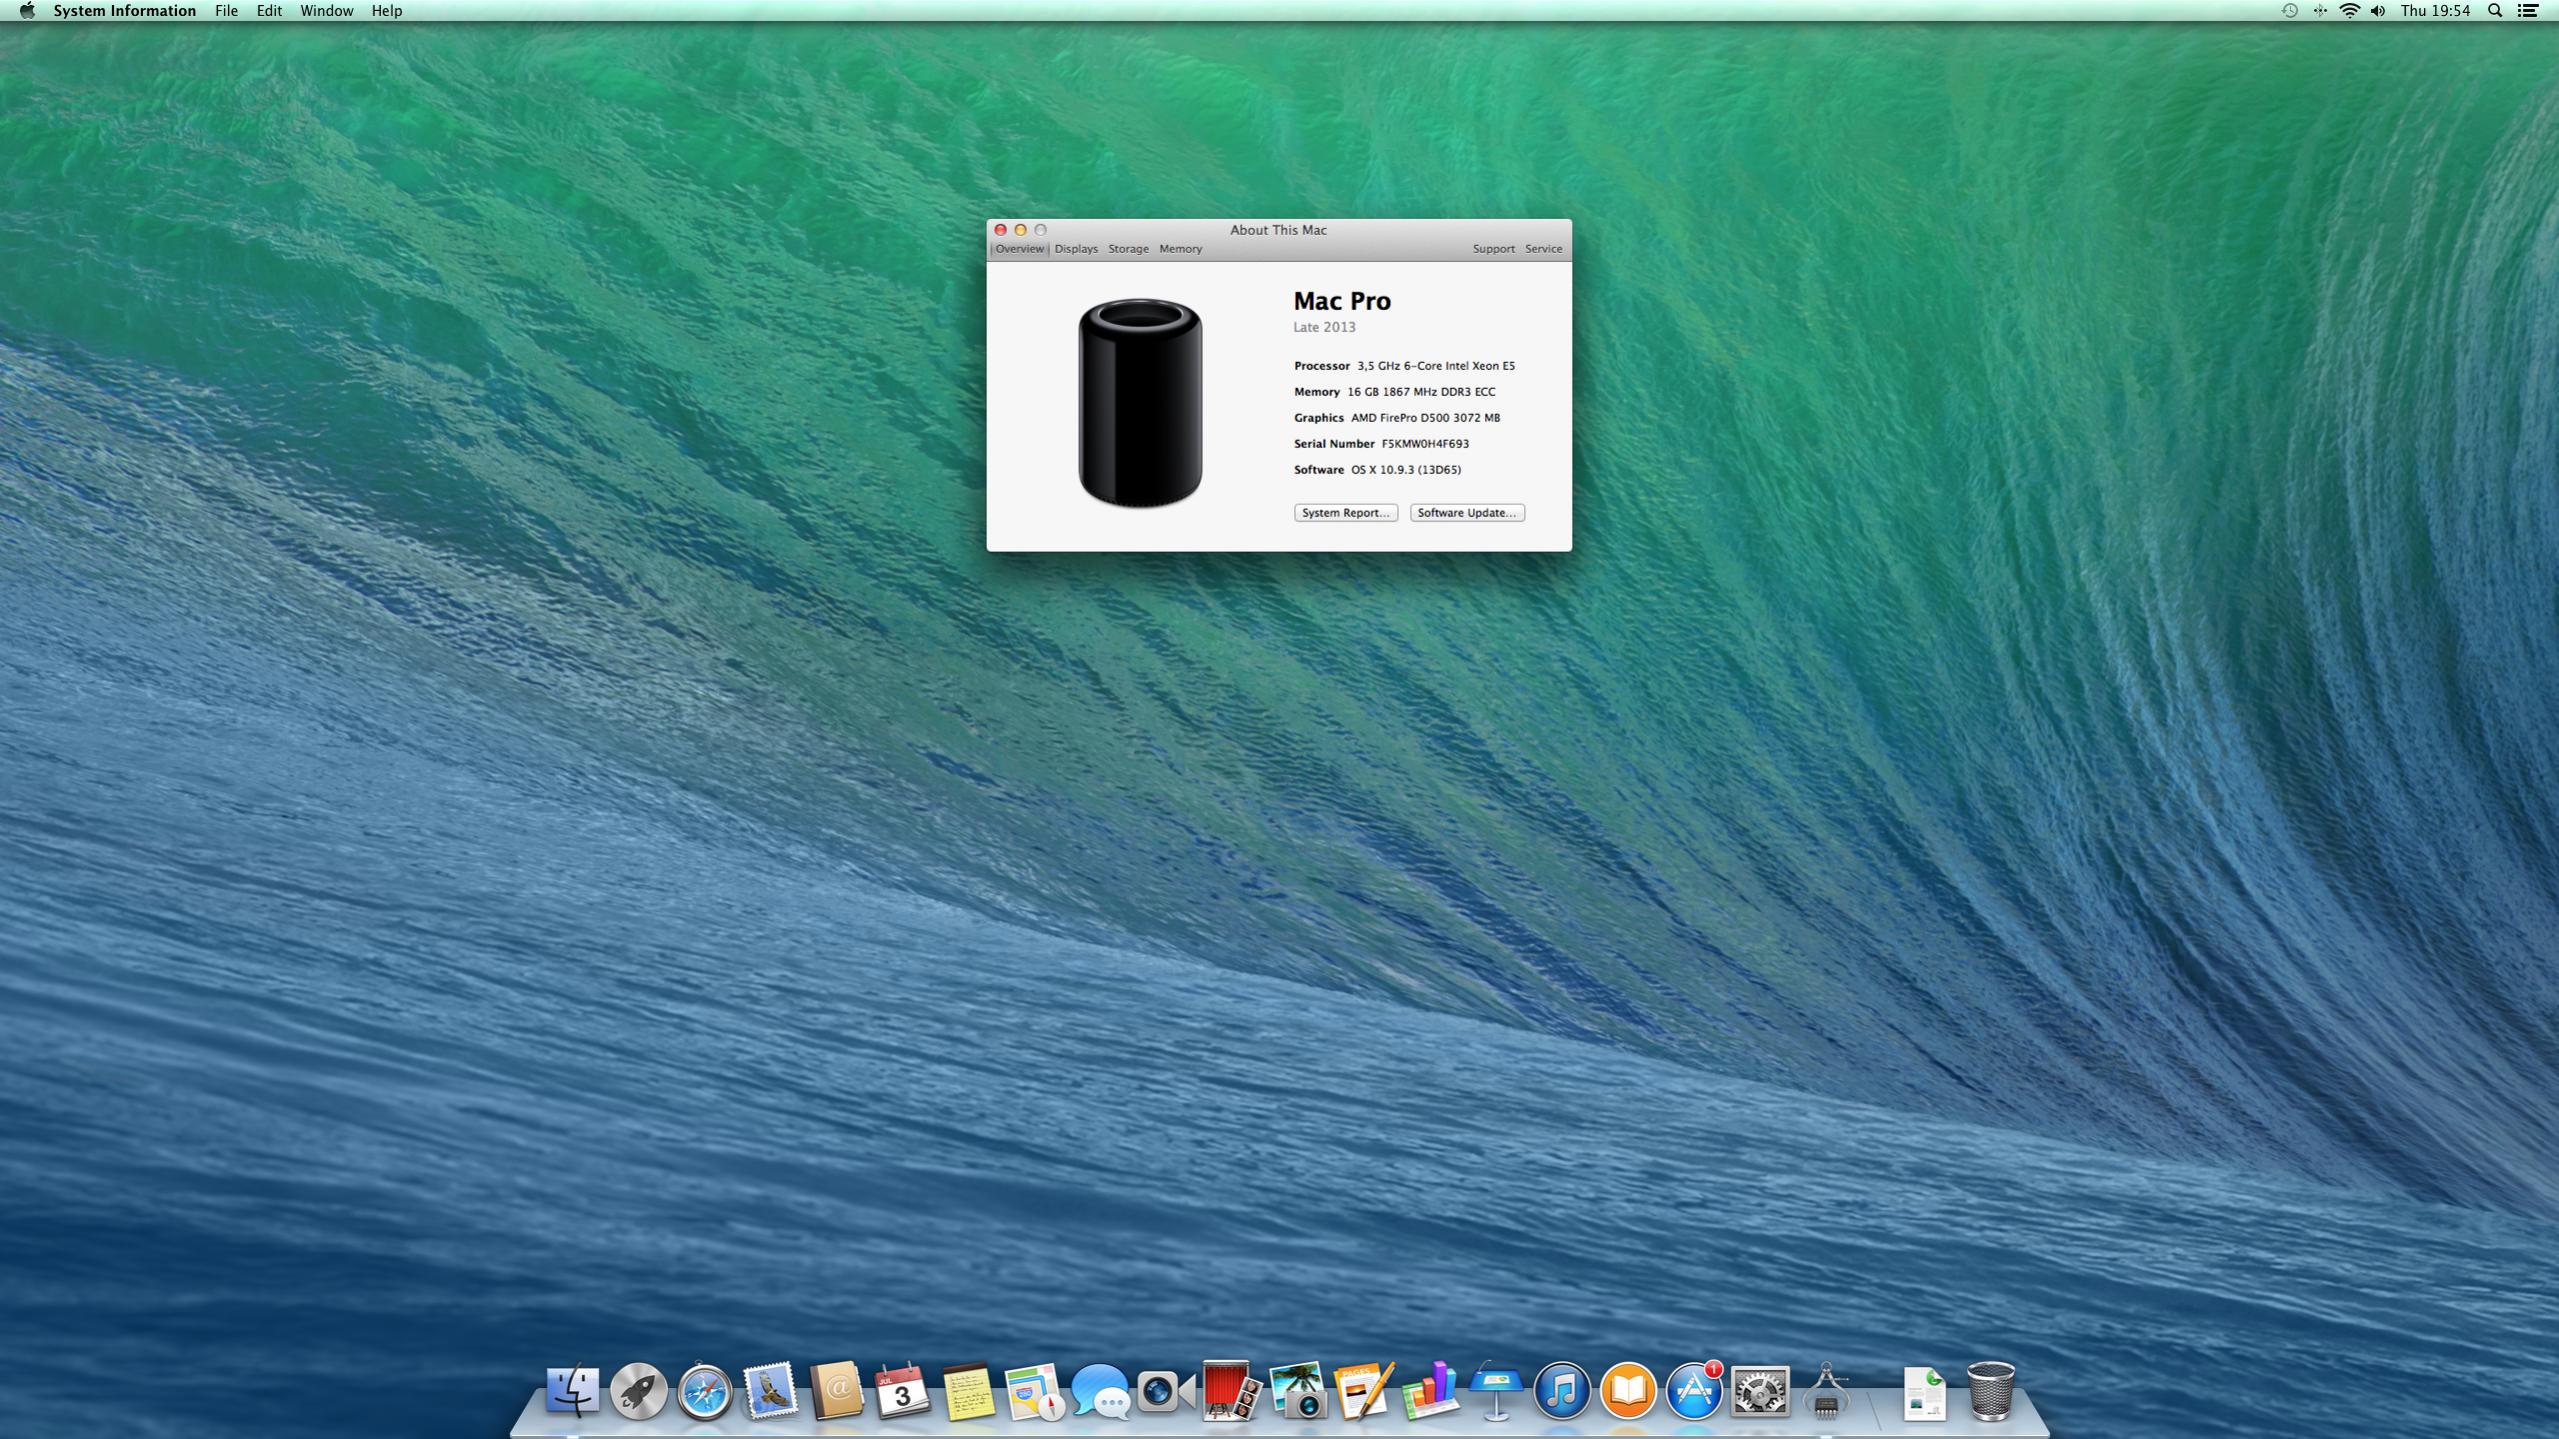The width and height of the screenshot is (2559, 1439).
Task: Open the Trash in the Dock
Action: 1990,1390
